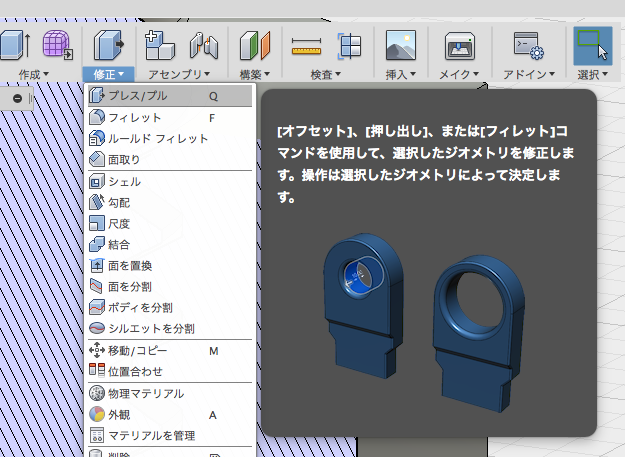Open the 選択 dropdown menu

click(593, 74)
